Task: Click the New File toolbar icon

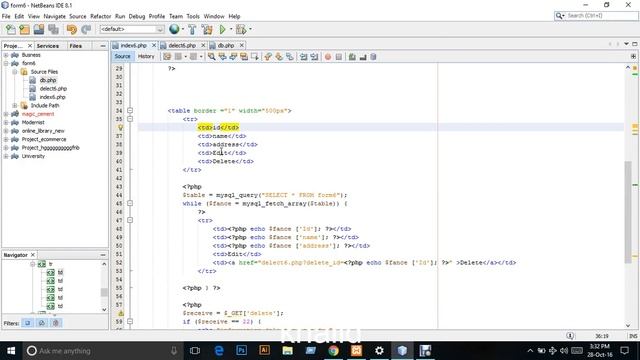Action: coord(11,29)
